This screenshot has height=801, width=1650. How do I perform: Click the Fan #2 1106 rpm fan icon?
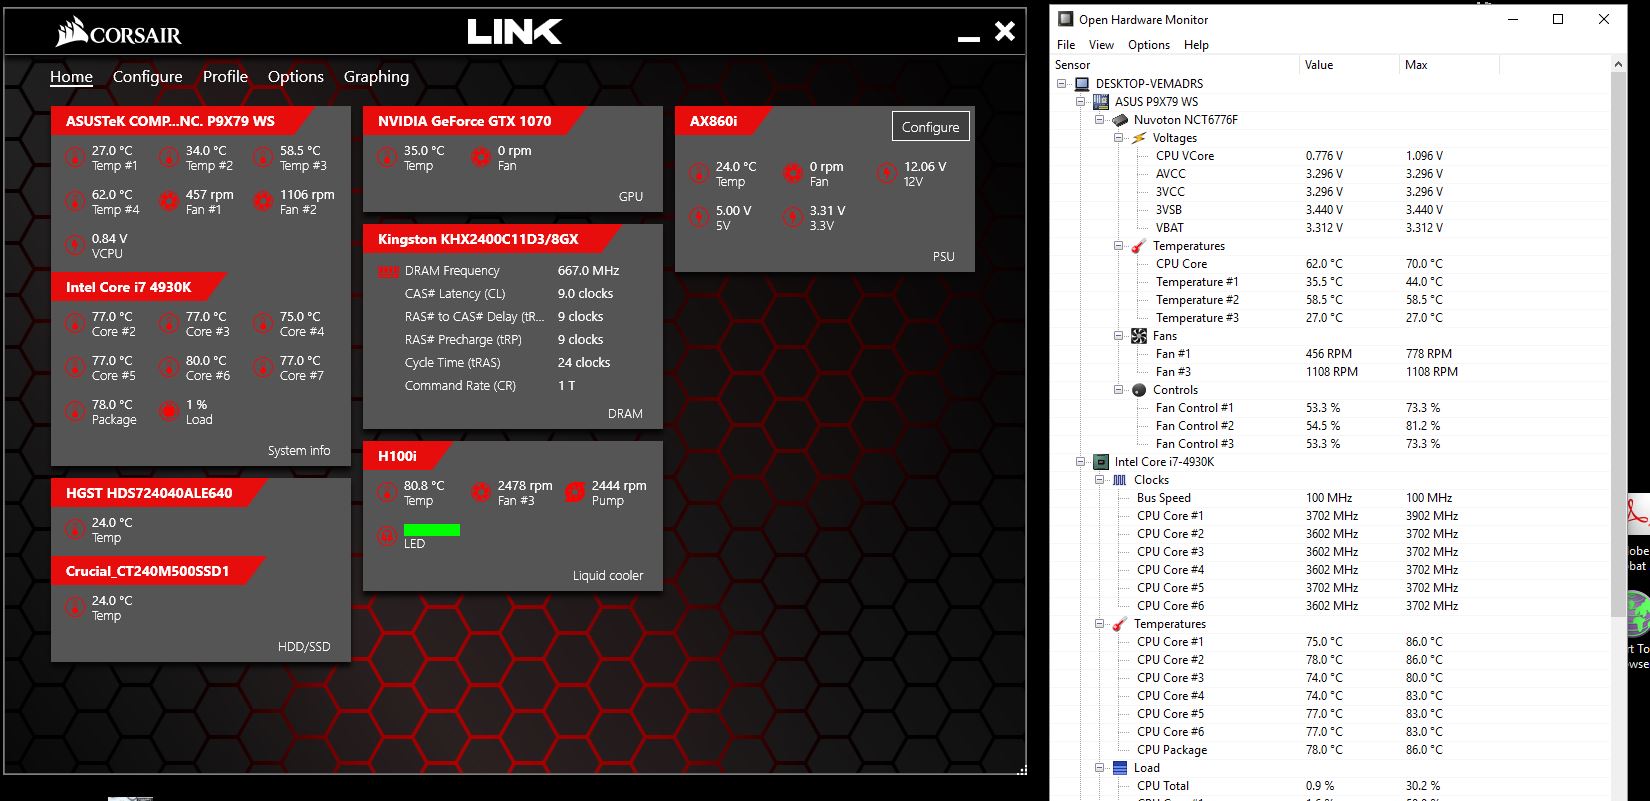[263, 201]
